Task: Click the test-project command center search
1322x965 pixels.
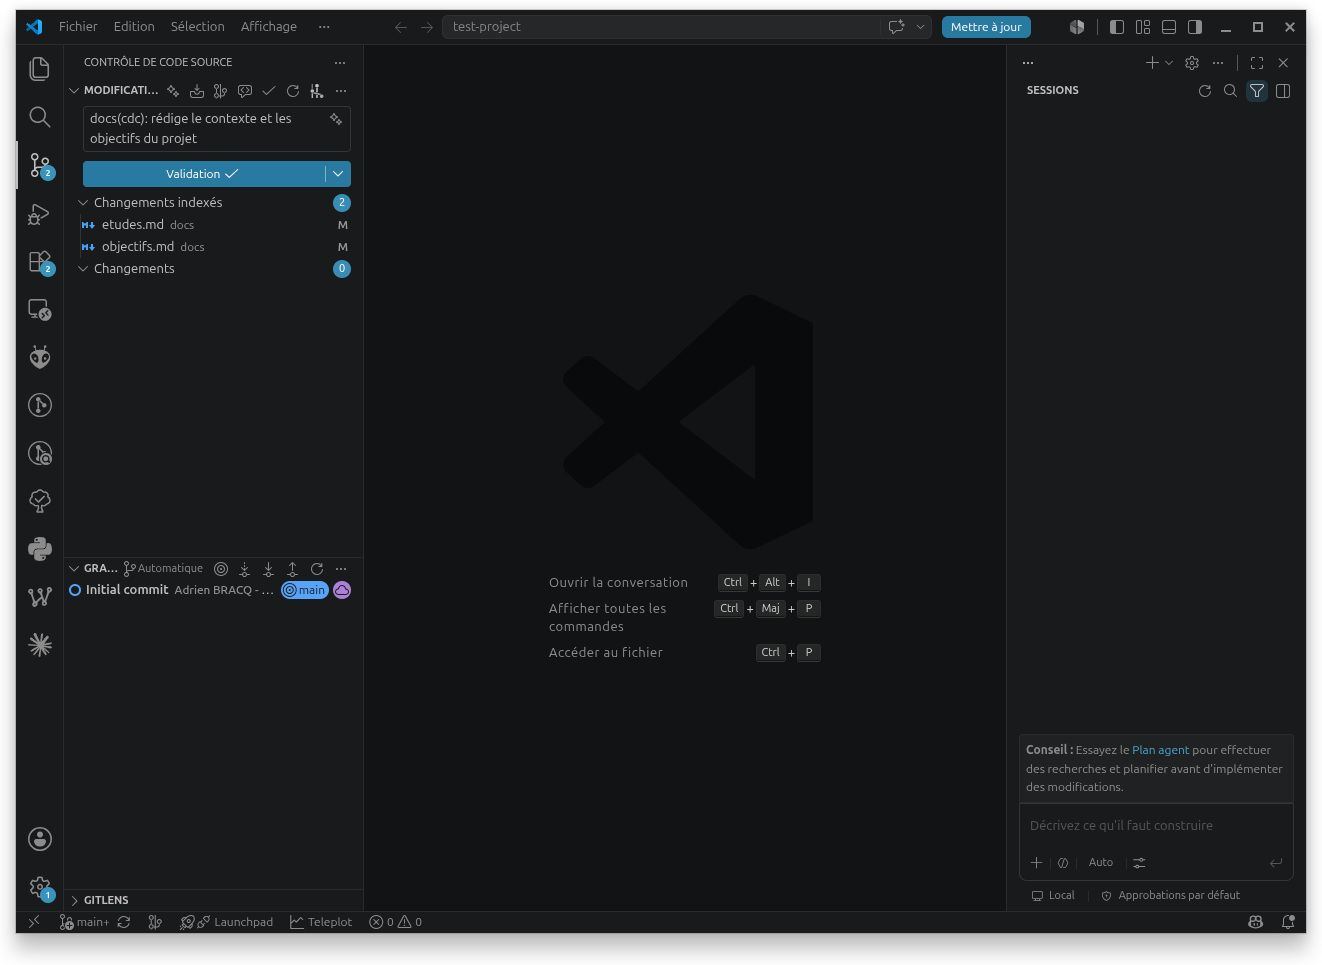Action: pos(663,27)
